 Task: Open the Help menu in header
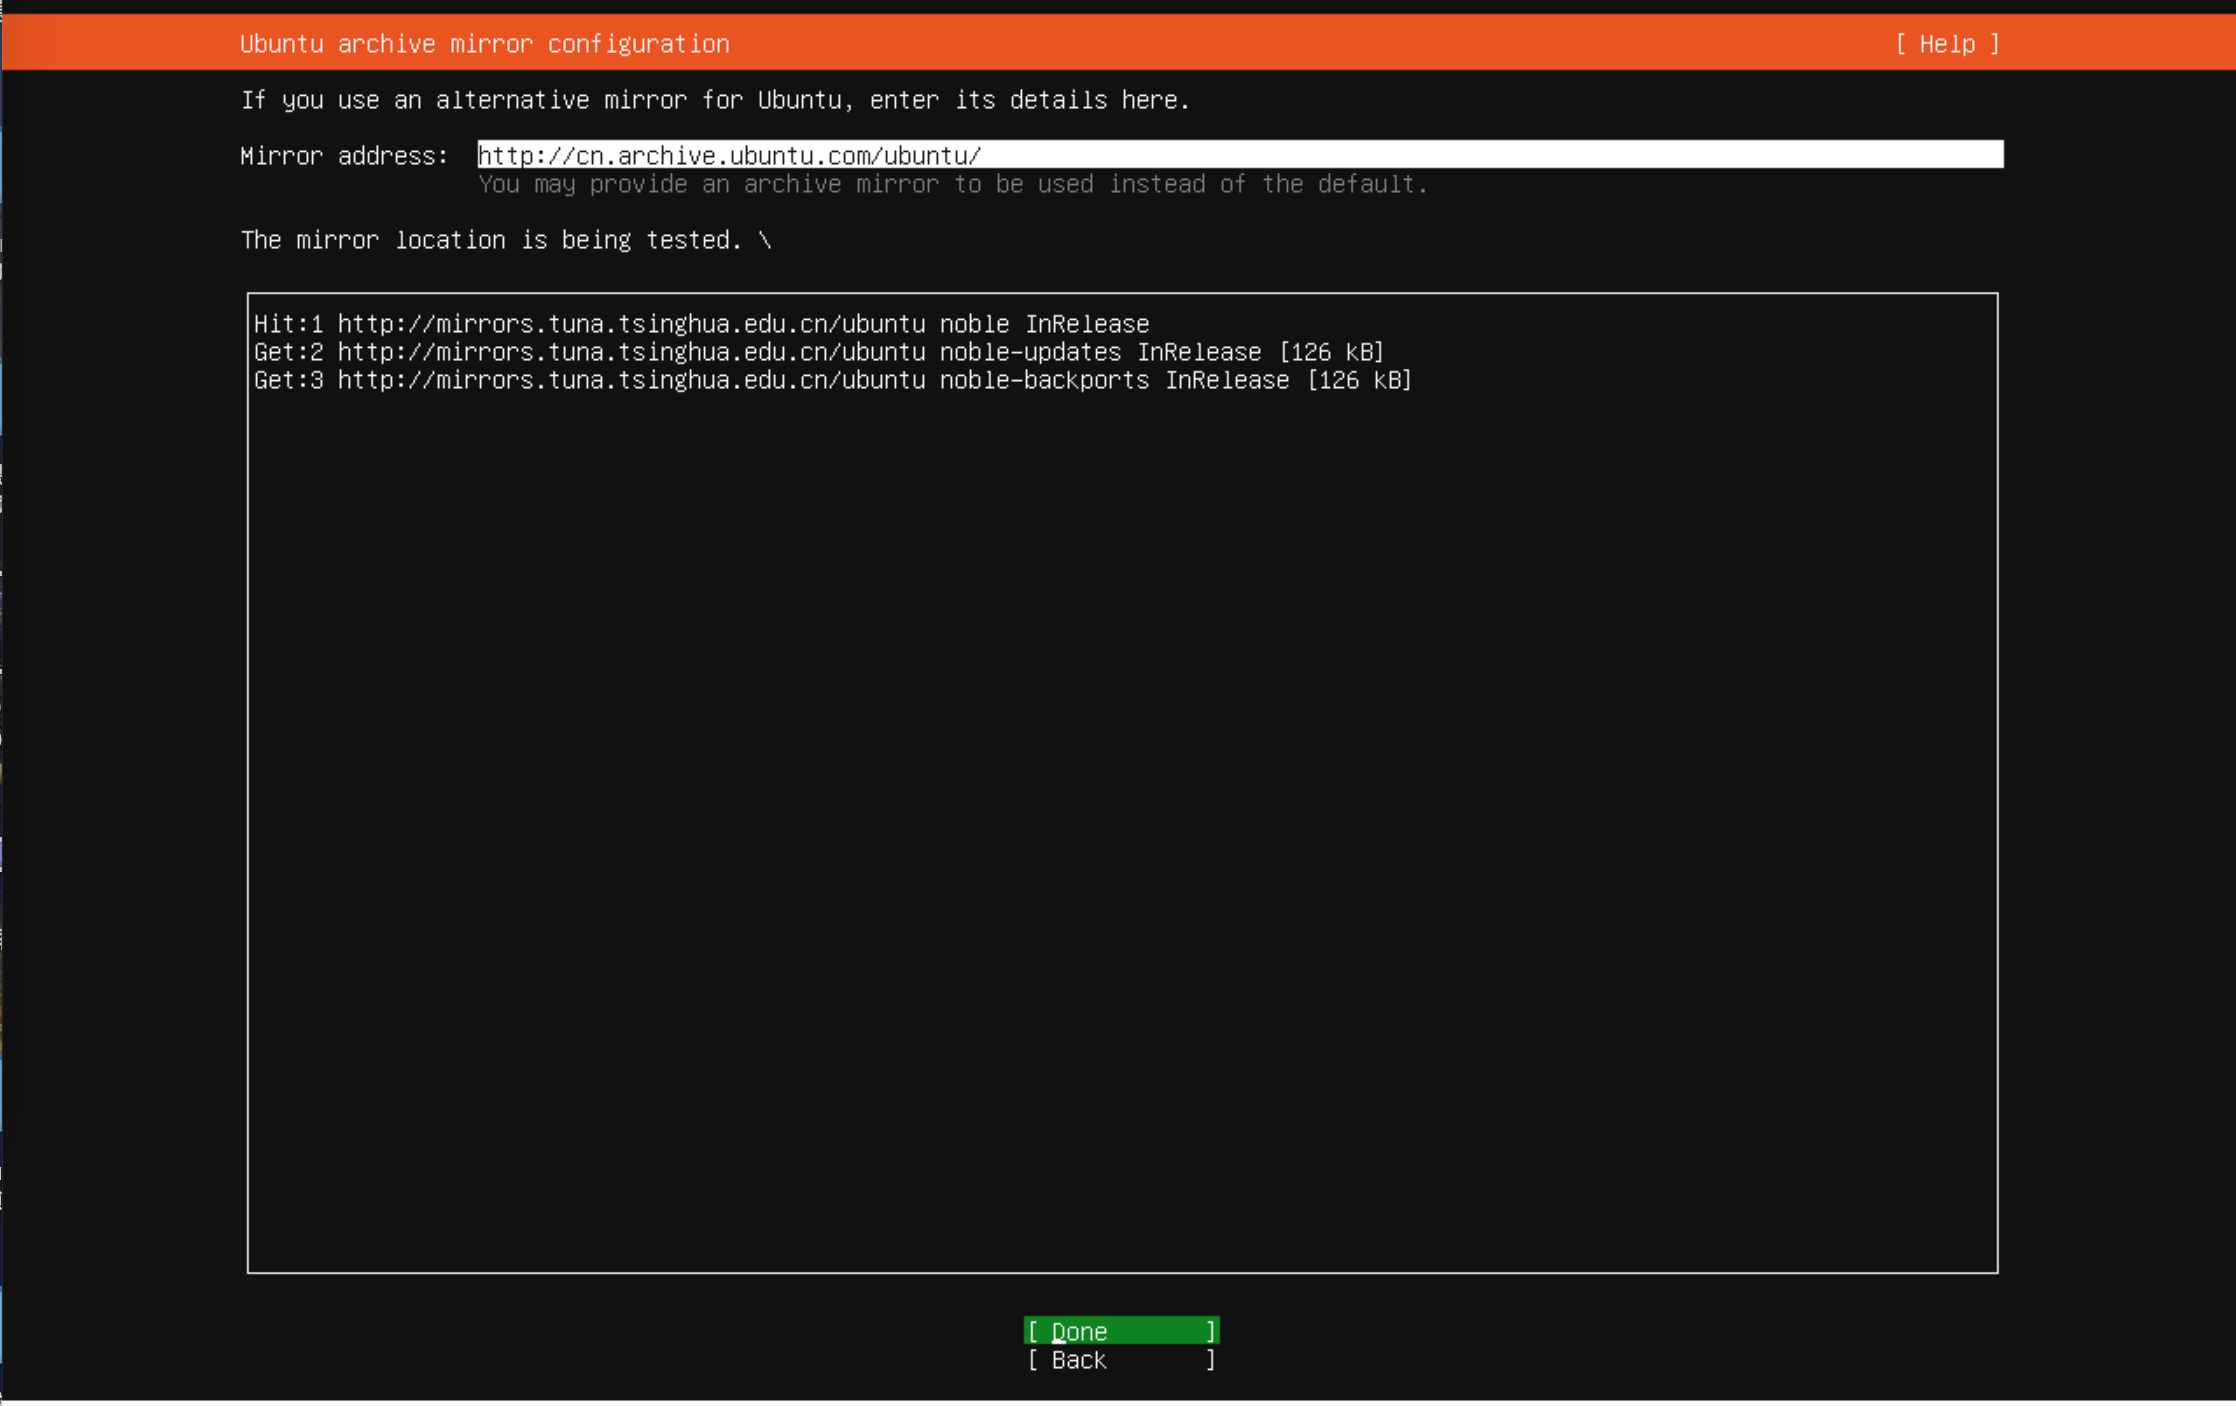coord(1946,44)
